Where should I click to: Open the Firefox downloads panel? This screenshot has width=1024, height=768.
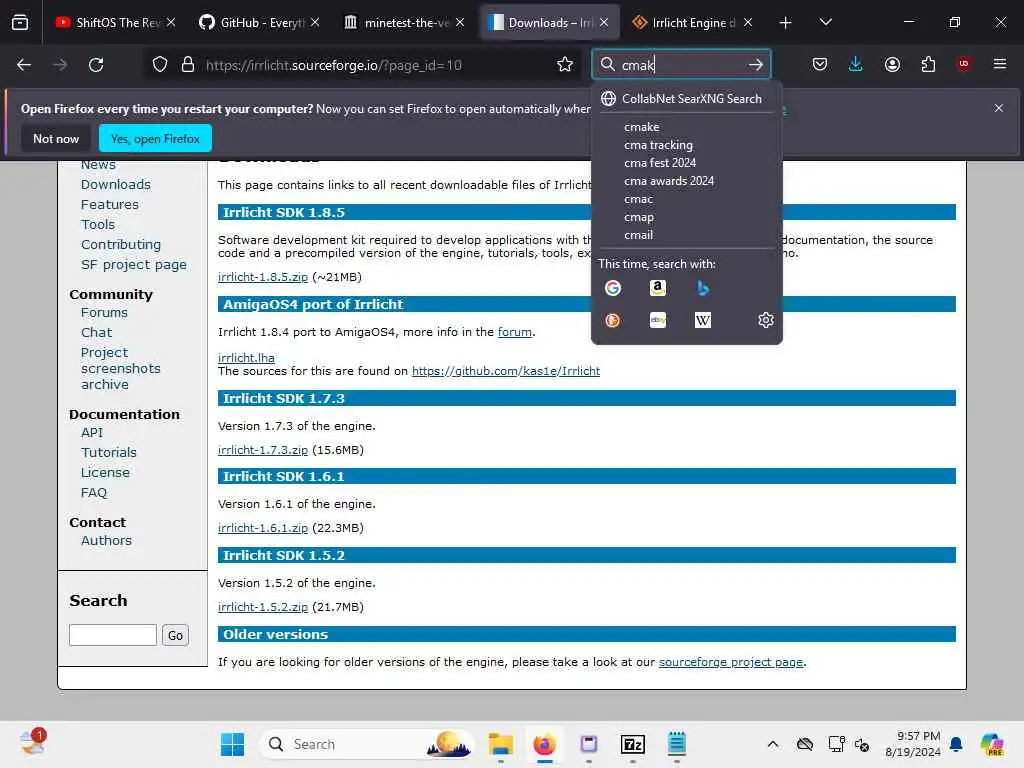[x=856, y=65]
